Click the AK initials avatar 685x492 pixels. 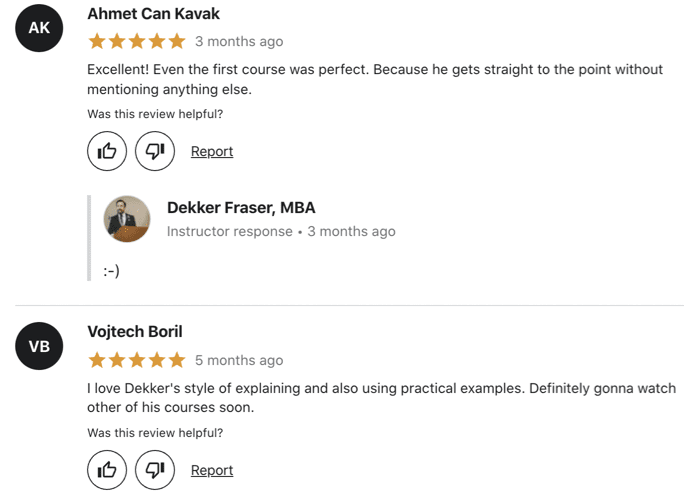pos(39,28)
